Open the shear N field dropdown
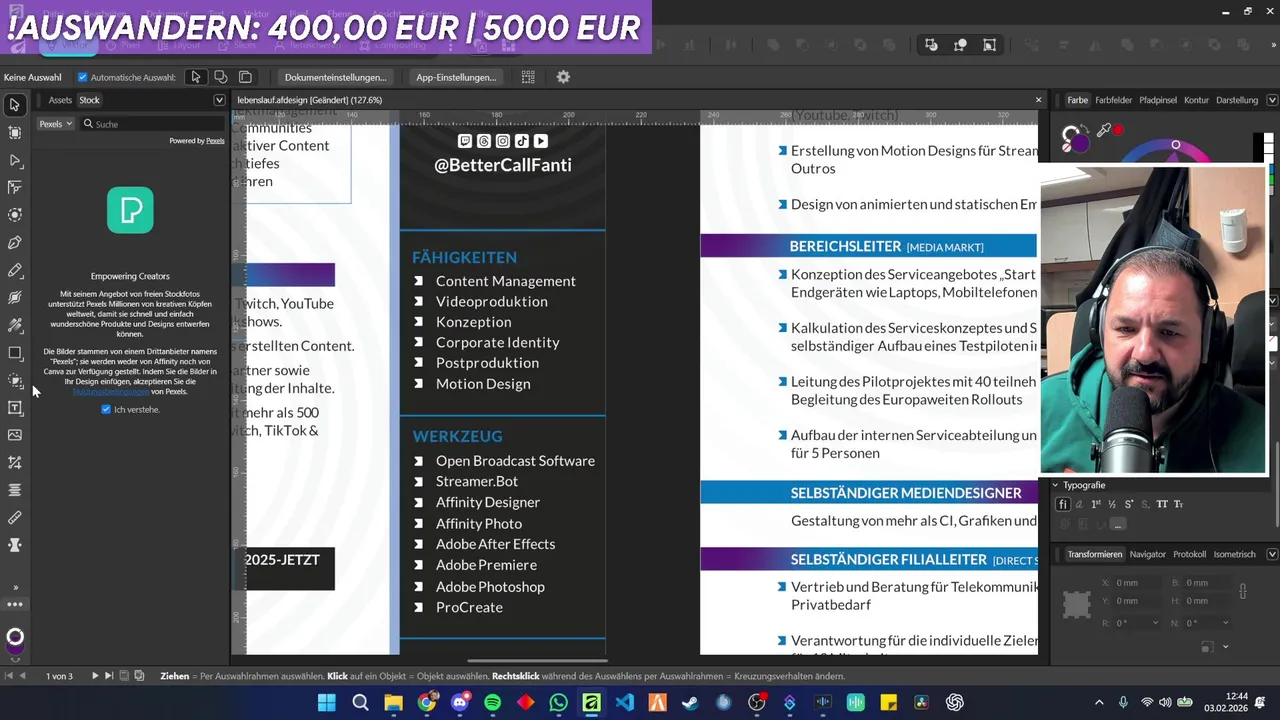 pos(1226,623)
